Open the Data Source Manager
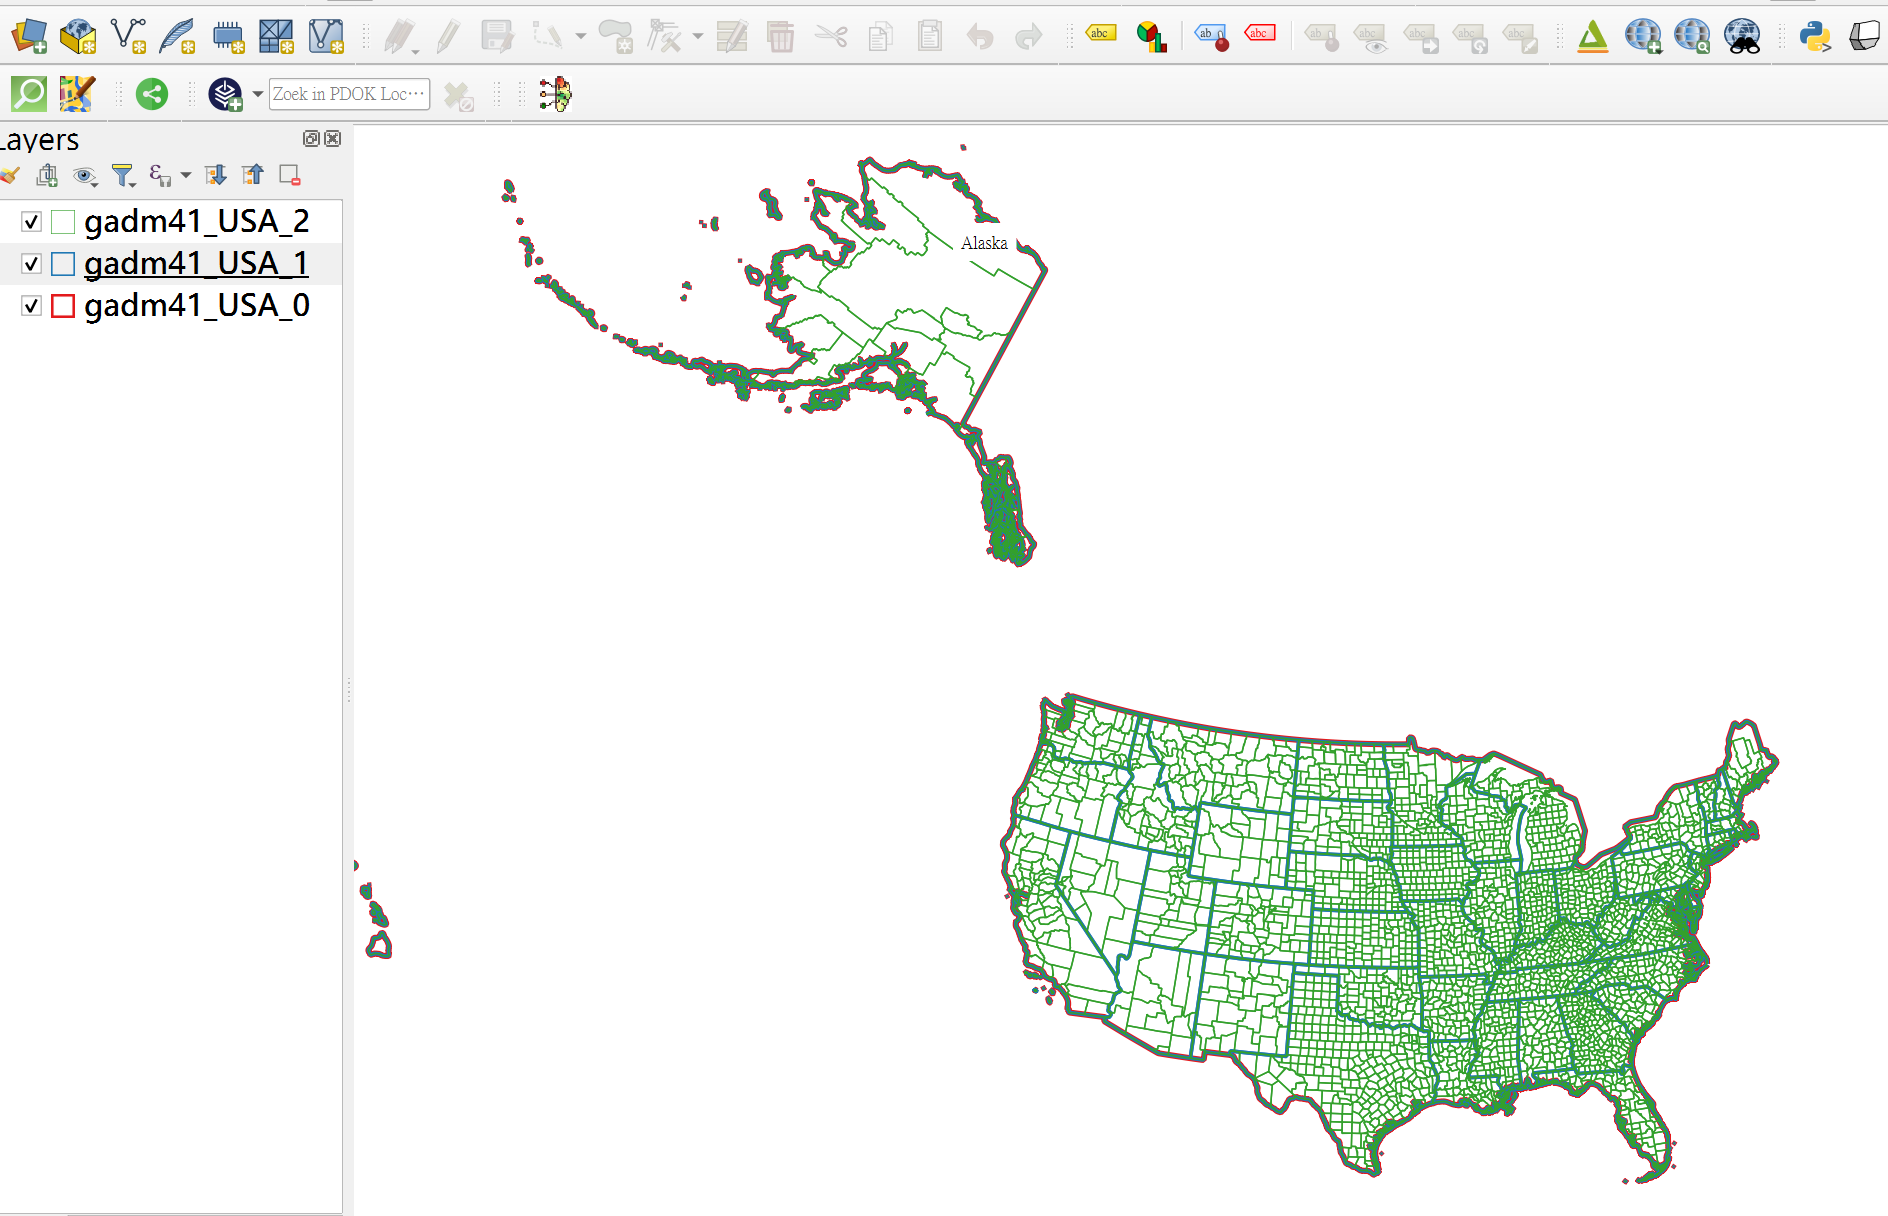Viewport: 1888px width, 1216px height. click(x=29, y=36)
